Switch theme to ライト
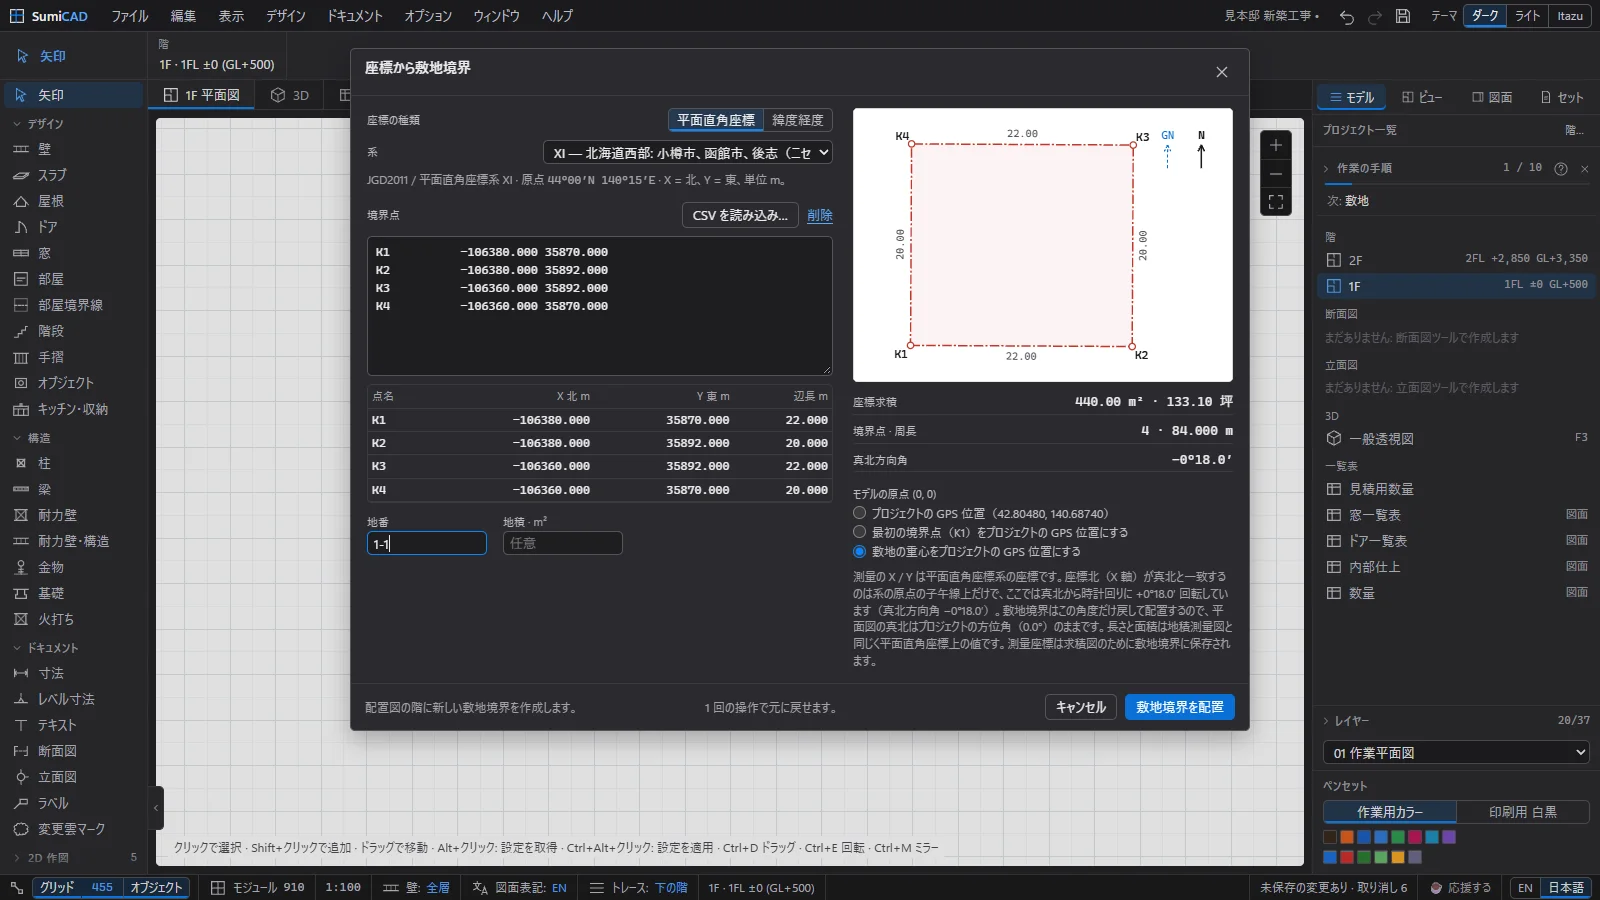 point(1527,16)
